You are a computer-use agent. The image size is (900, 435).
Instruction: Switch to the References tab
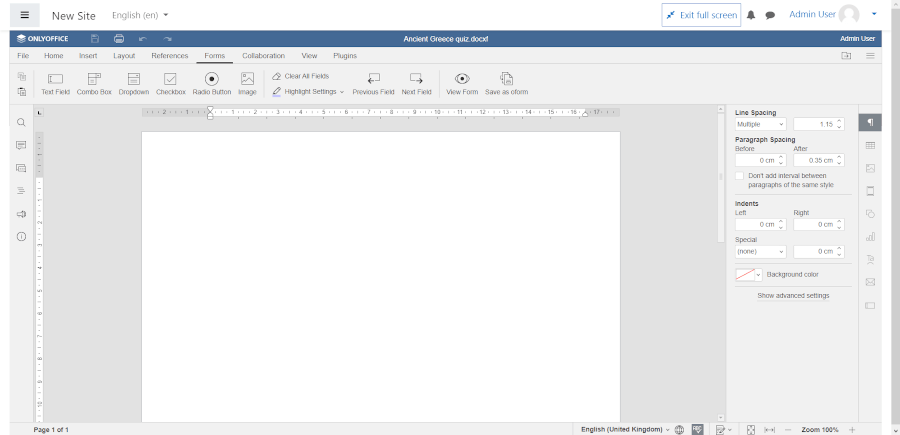pyautogui.click(x=169, y=56)
